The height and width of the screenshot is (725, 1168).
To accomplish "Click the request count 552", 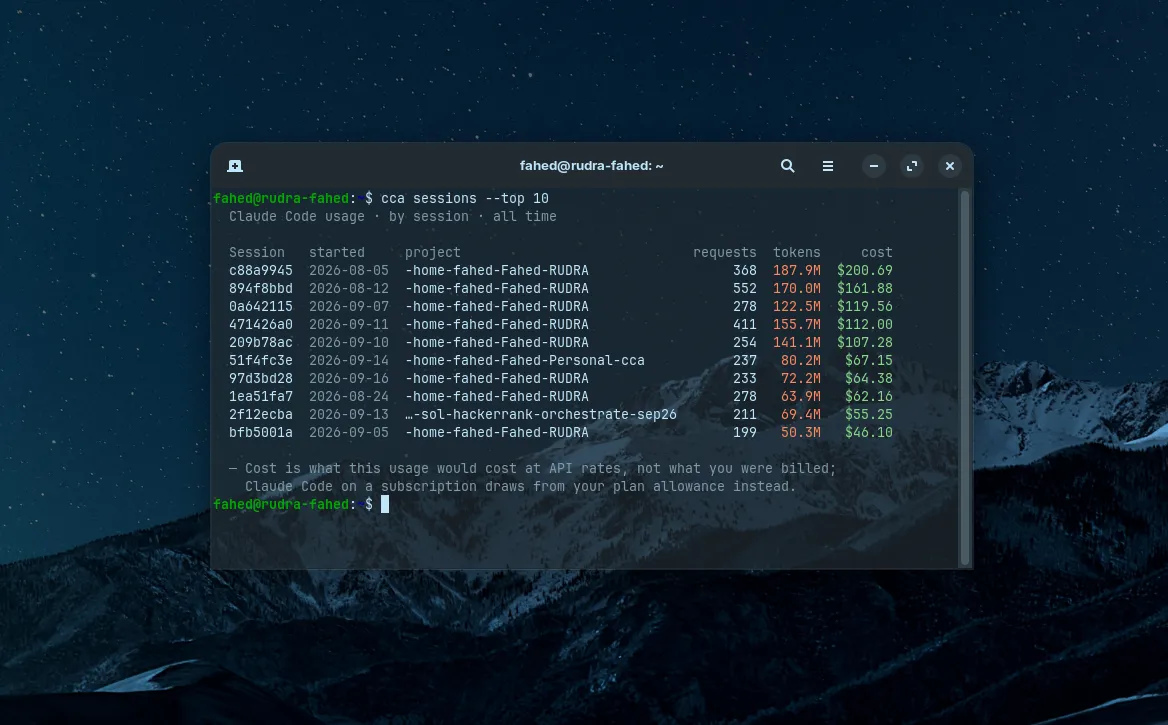I will (x=744, y=288).
